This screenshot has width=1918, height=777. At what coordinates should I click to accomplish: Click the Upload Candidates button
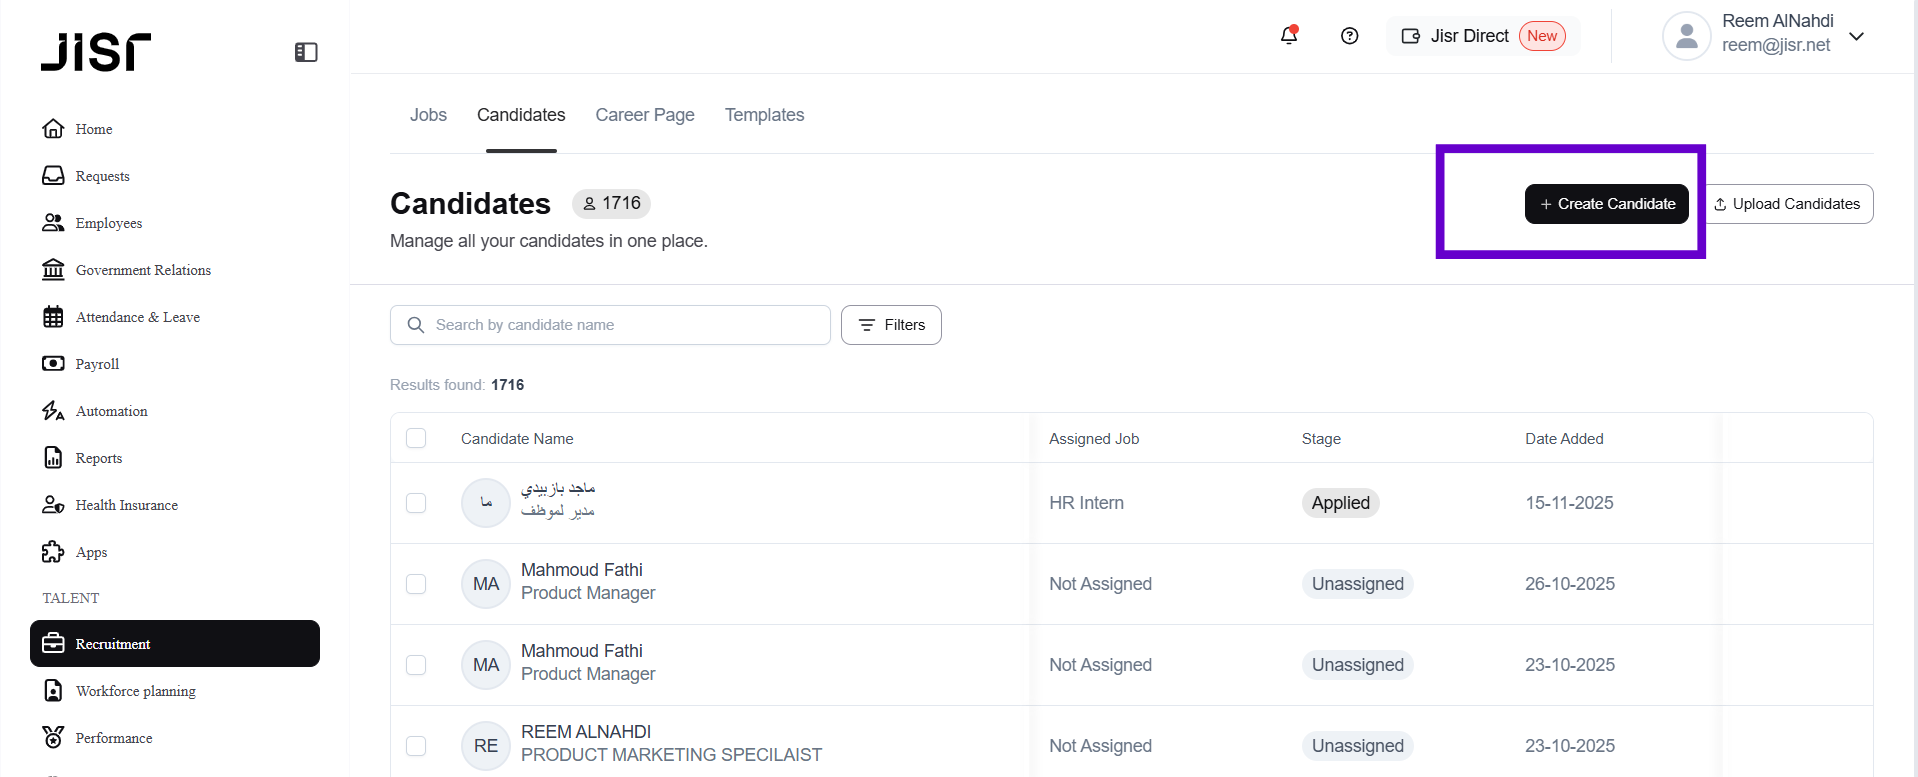1787,204
